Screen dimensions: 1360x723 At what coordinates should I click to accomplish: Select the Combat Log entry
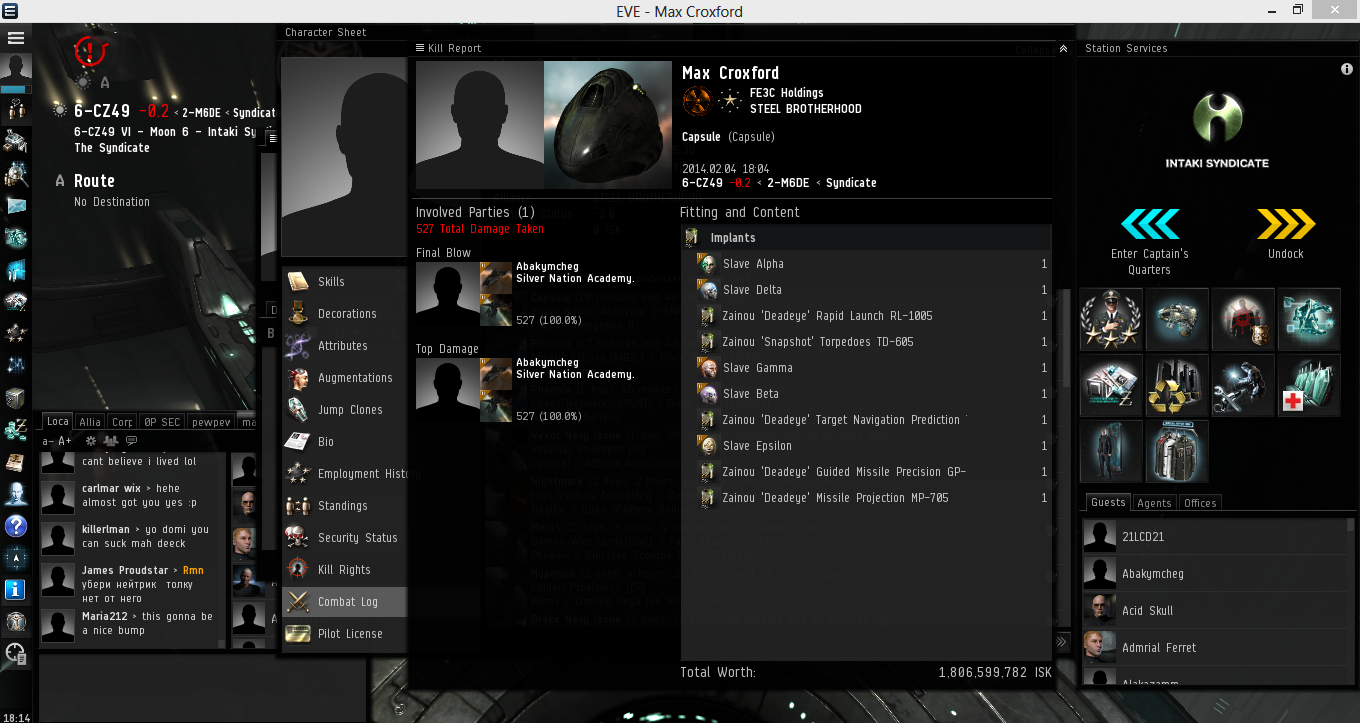pyautogui.click(x=344, y=602)
